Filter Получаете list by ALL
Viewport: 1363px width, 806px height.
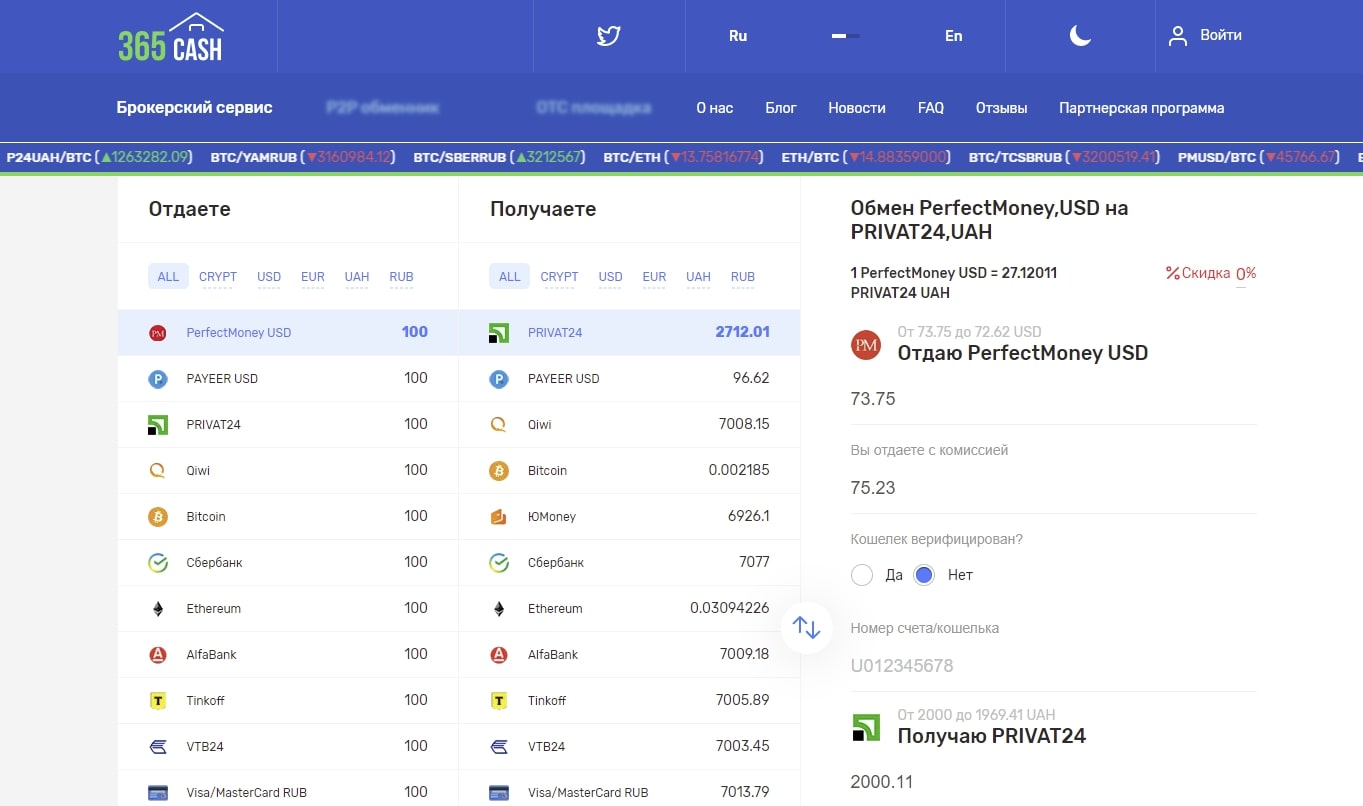(x=510, y=277)
